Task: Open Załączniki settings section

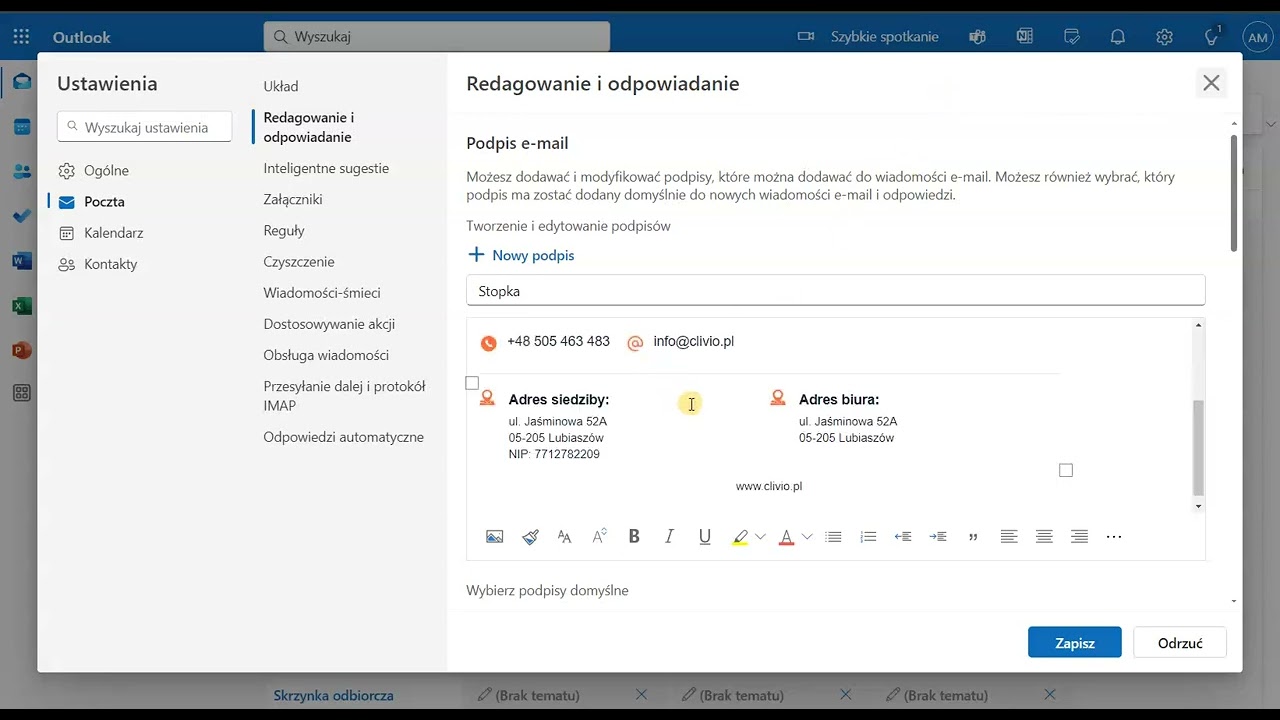Action: (x=293, y=199)
